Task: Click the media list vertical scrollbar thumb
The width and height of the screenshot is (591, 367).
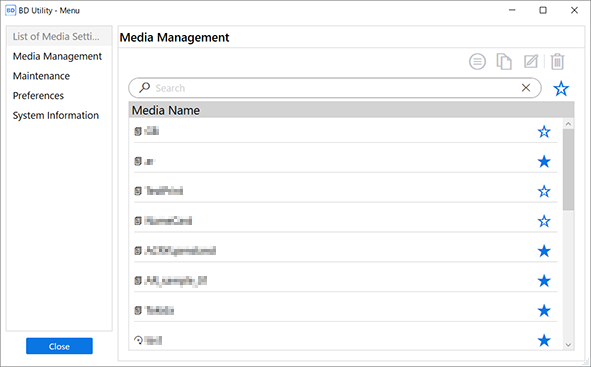Action: pyautogui.click(x=568, y=170)
